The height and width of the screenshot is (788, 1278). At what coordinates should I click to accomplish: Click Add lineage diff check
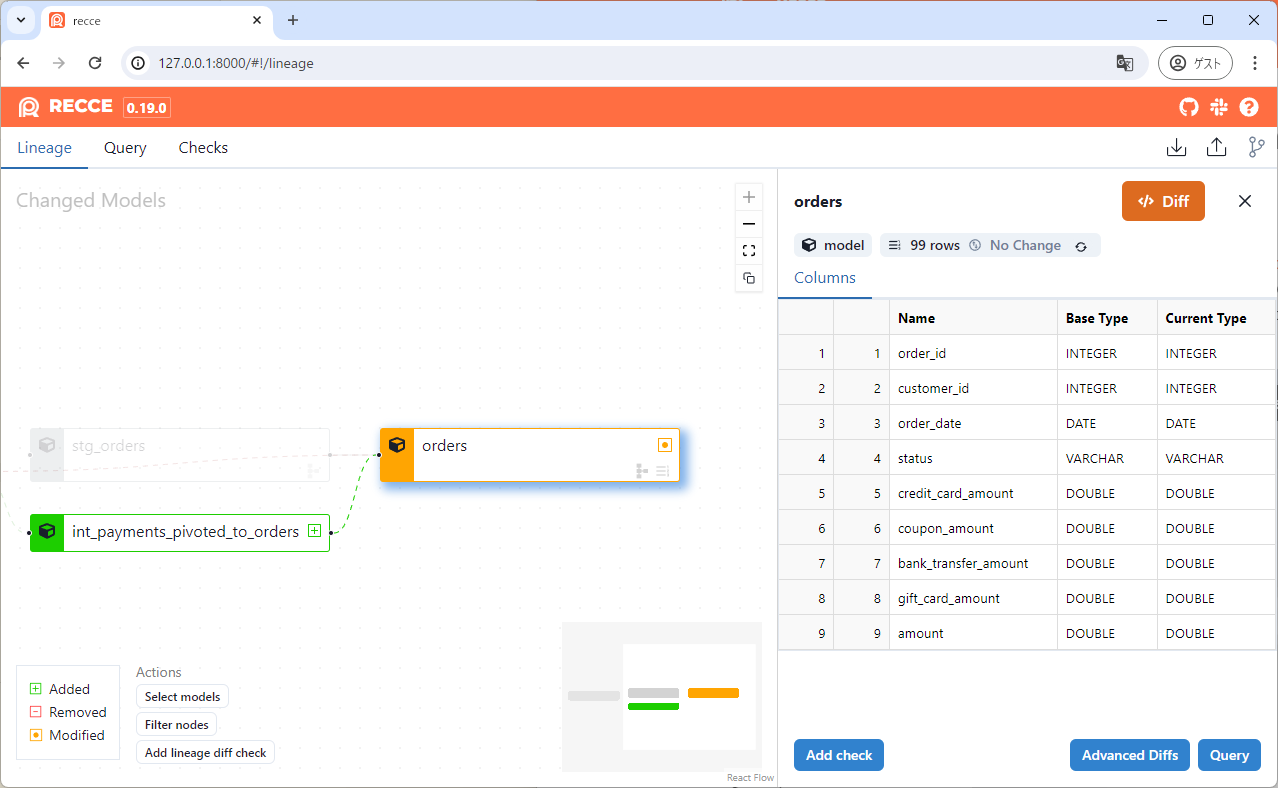(x=205, y=752)
